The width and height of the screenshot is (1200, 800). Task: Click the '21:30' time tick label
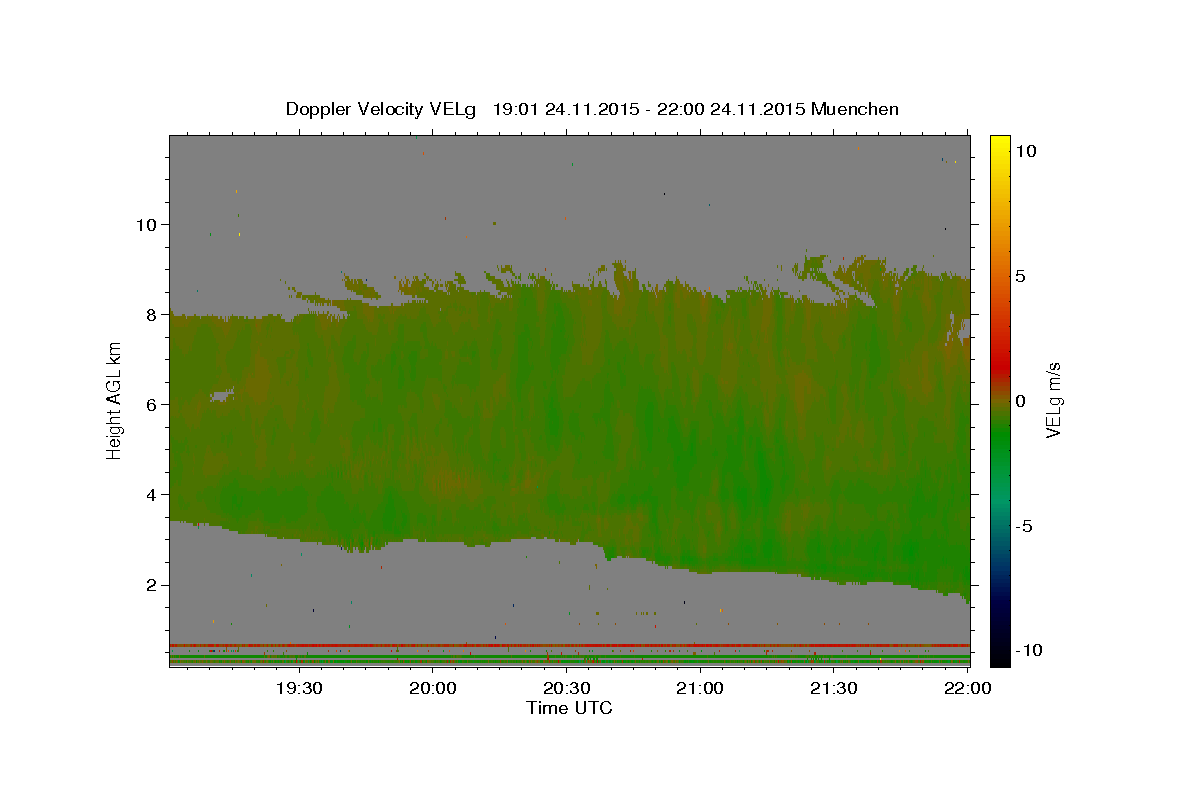[833, 688]
